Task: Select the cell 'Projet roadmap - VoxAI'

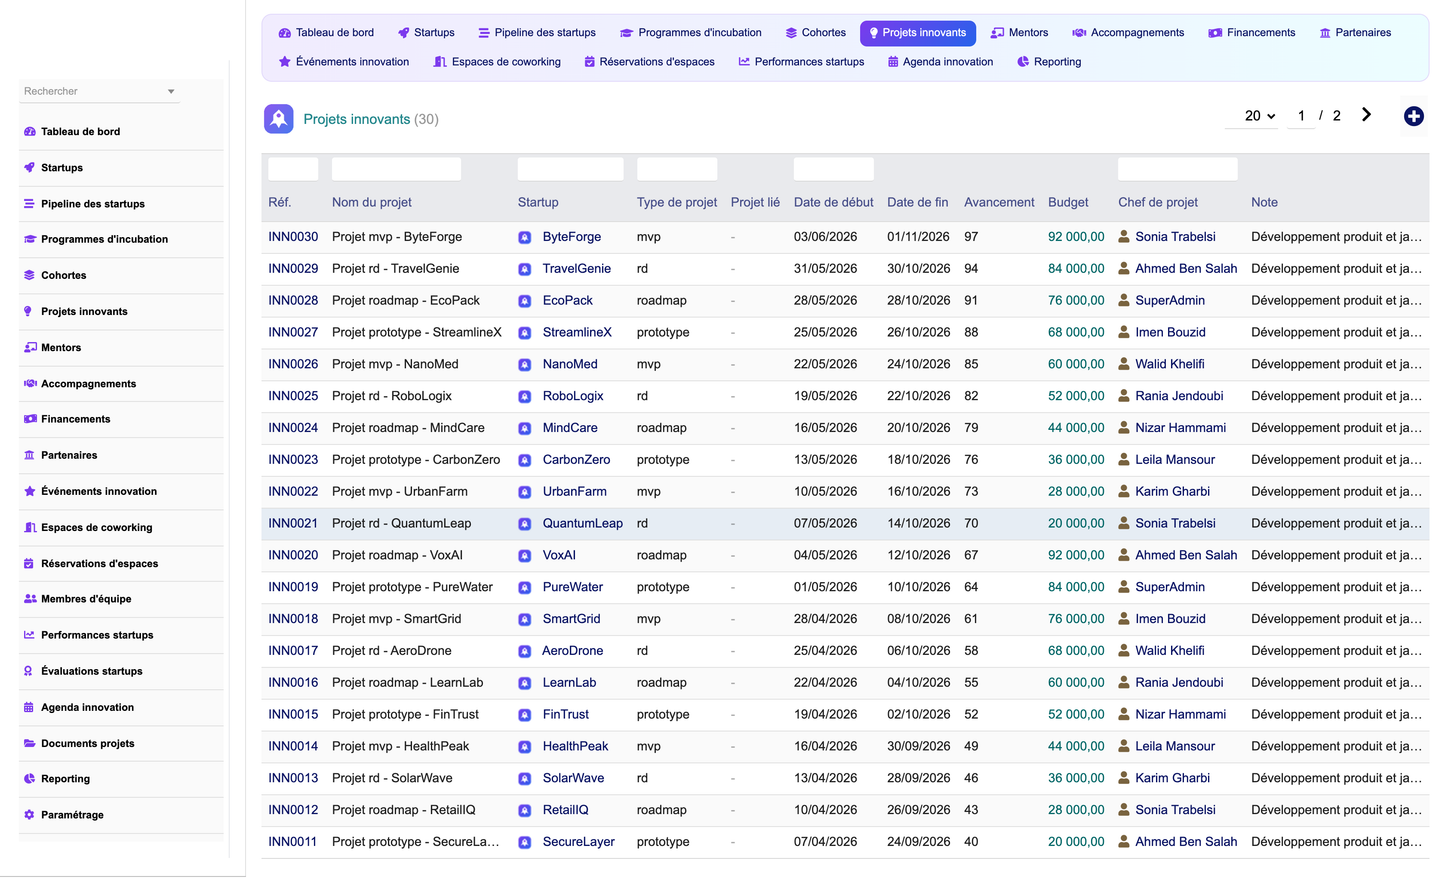Action: (x=397, y=555)
